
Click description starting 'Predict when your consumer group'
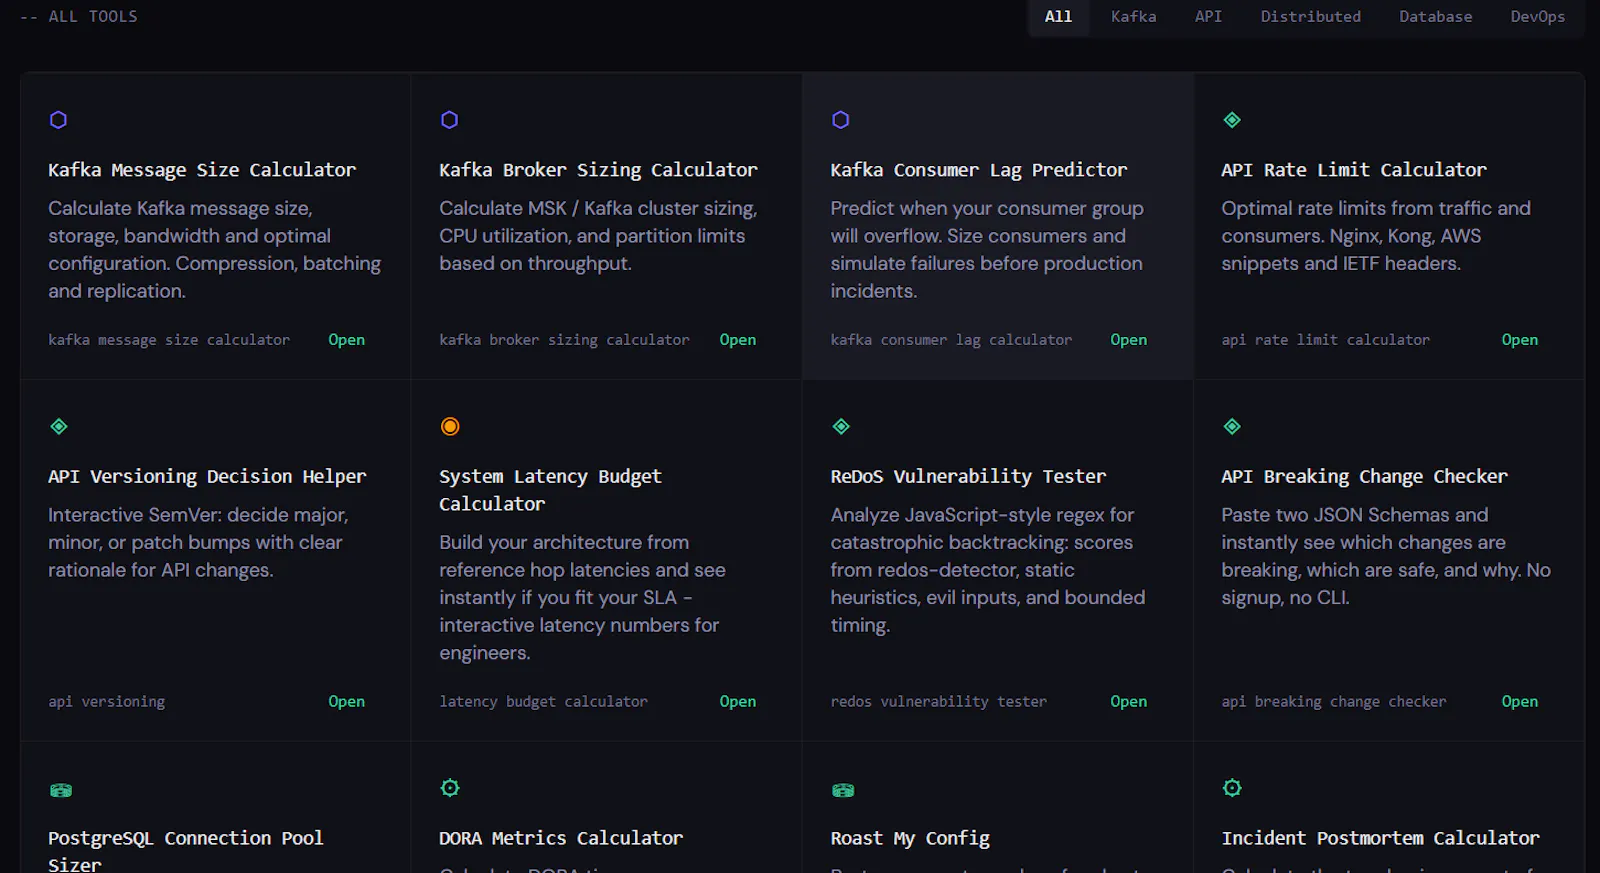[986, 250]
